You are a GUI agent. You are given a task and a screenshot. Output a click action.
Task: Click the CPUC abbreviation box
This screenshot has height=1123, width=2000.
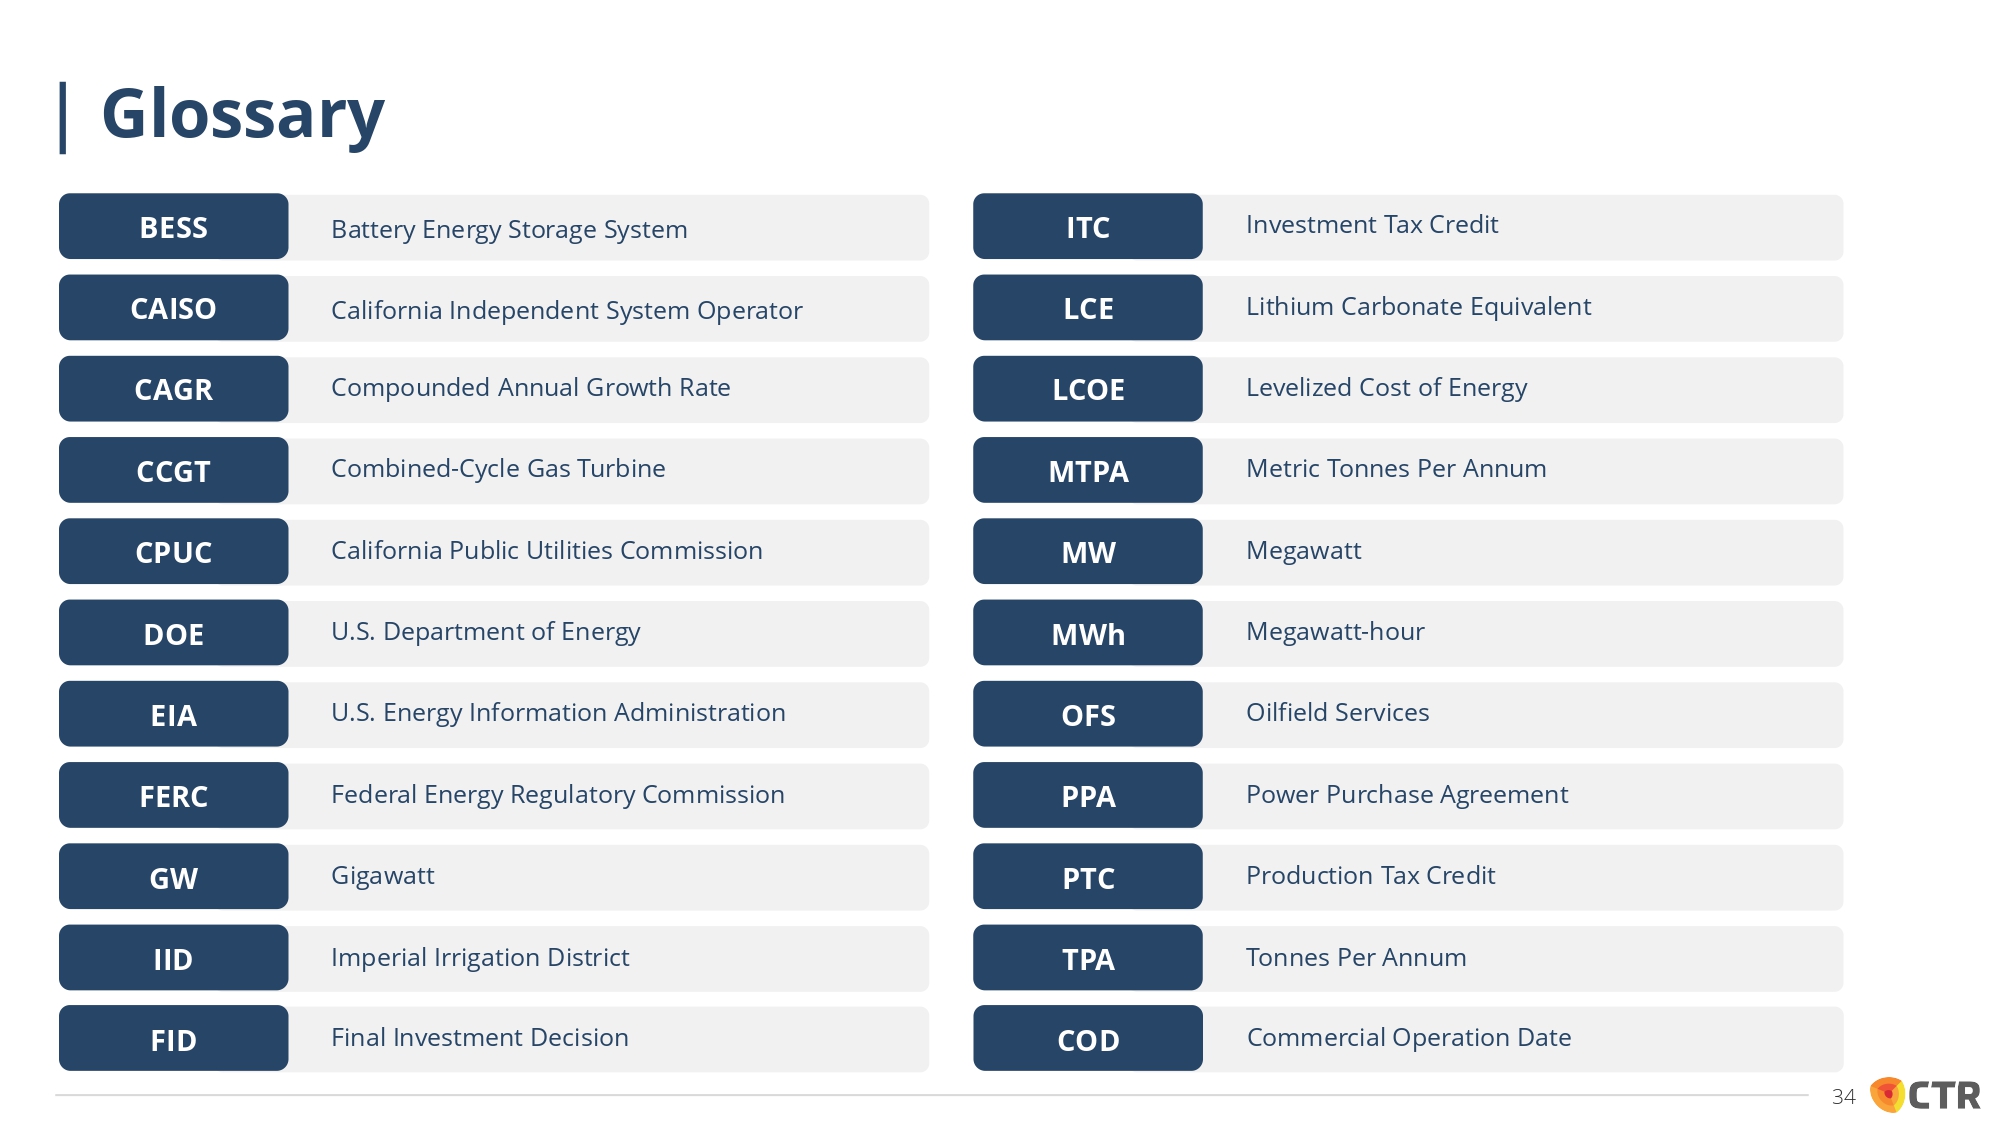pos(174,551)
